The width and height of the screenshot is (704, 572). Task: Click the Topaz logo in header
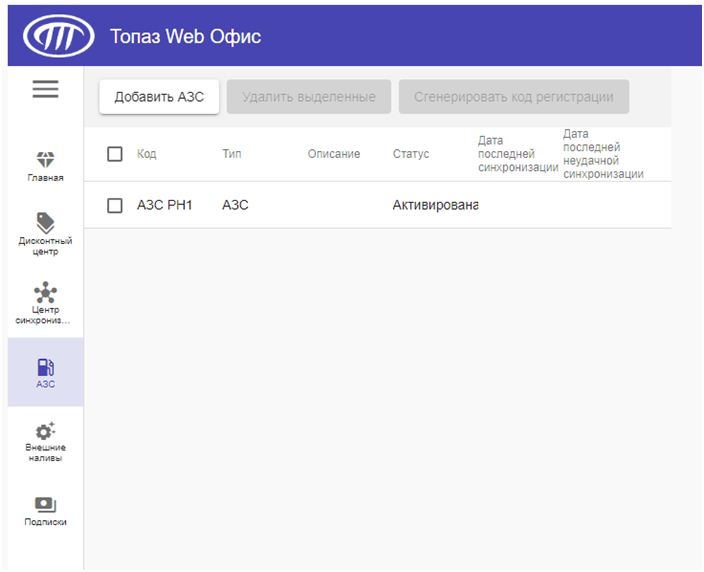58,36
